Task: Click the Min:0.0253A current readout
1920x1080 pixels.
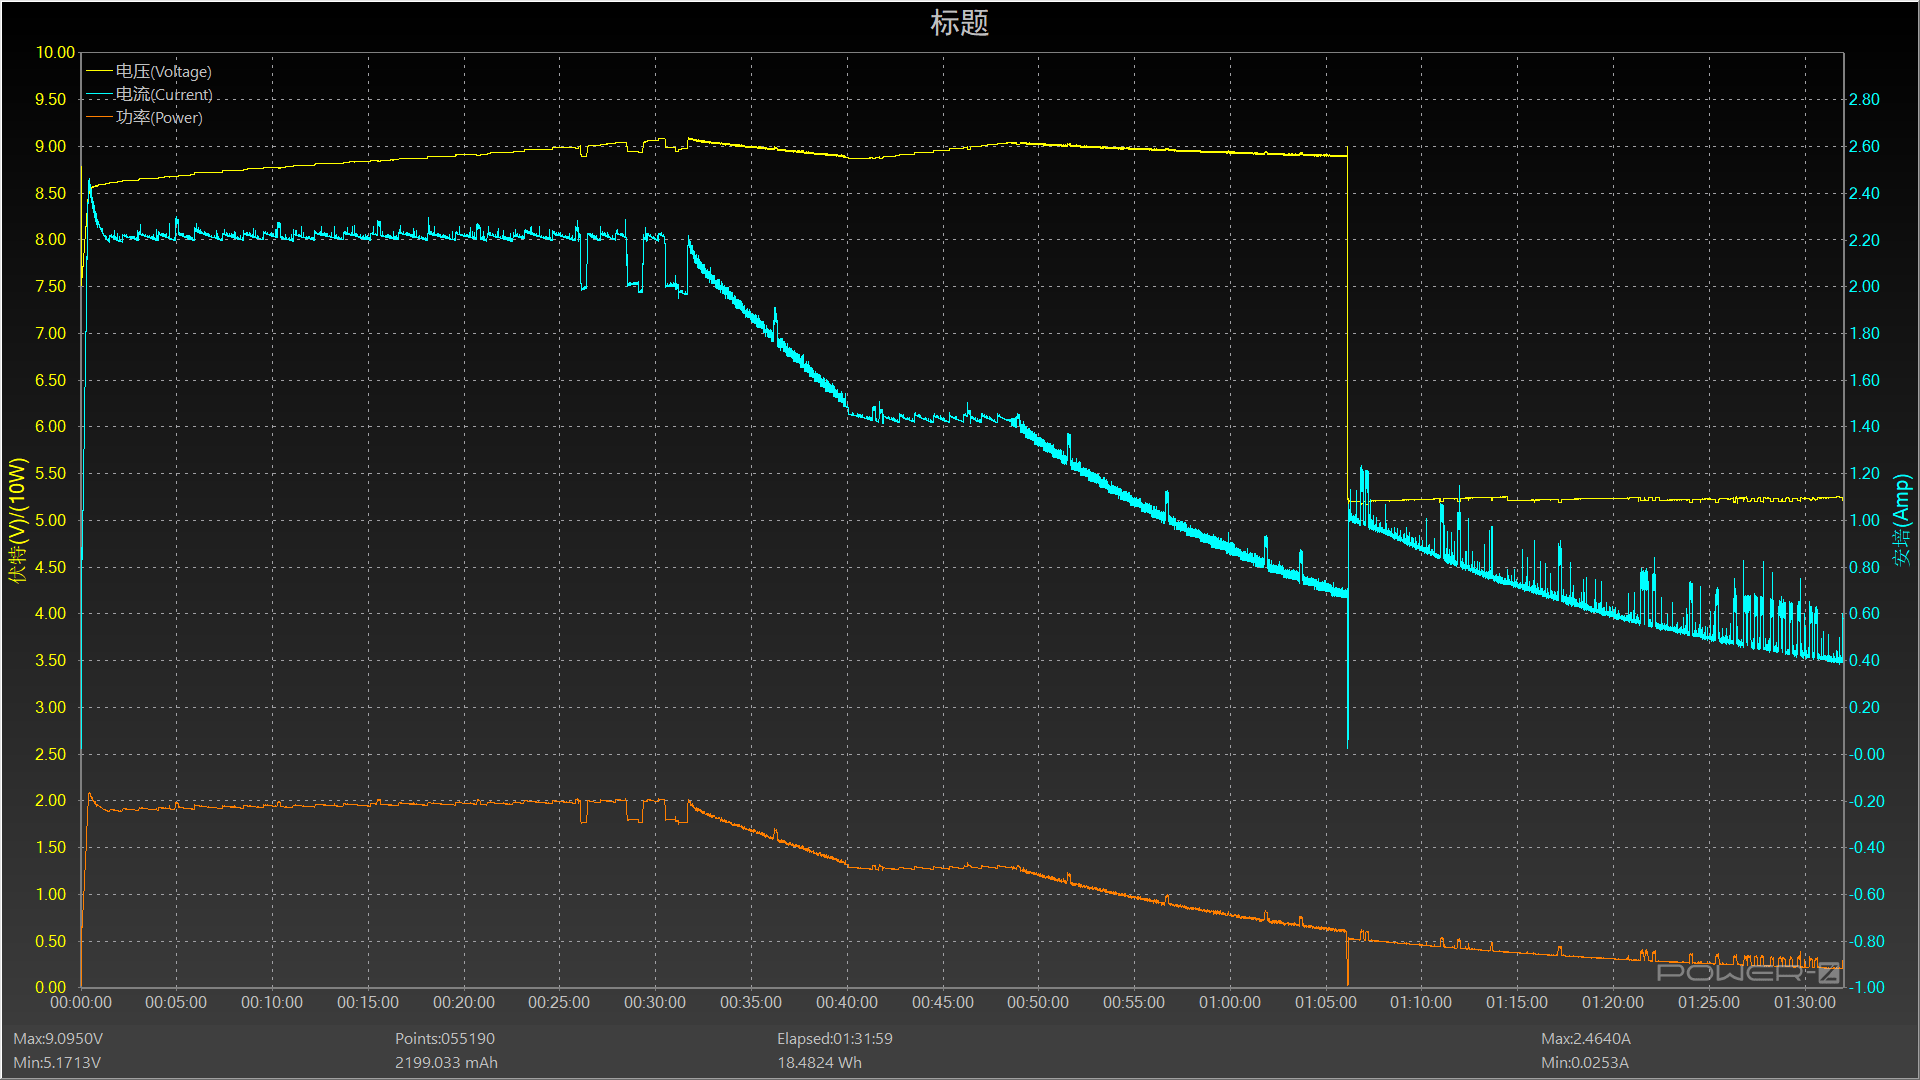Action: [1585, 1063]
